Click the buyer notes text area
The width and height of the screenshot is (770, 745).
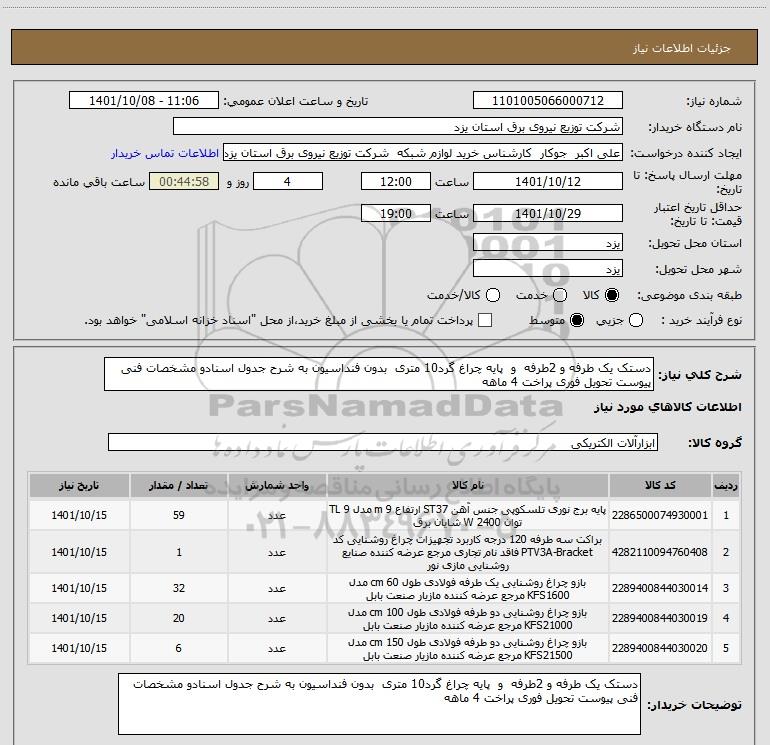click(x=379, y=704)
